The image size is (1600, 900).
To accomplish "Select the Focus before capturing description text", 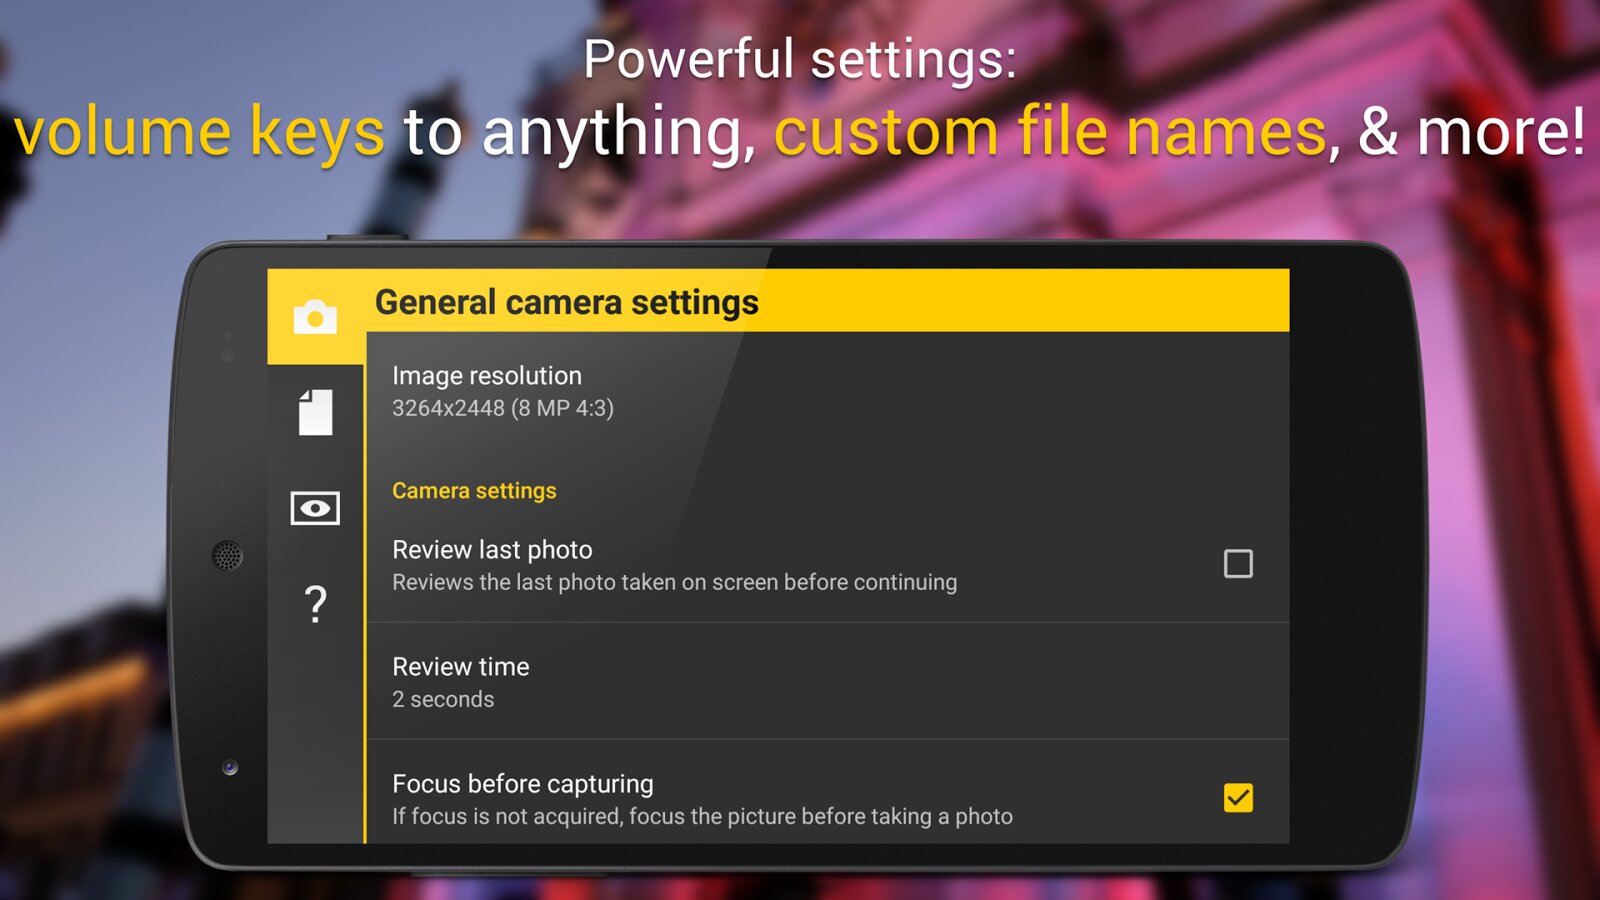I will tap(702, 816).
